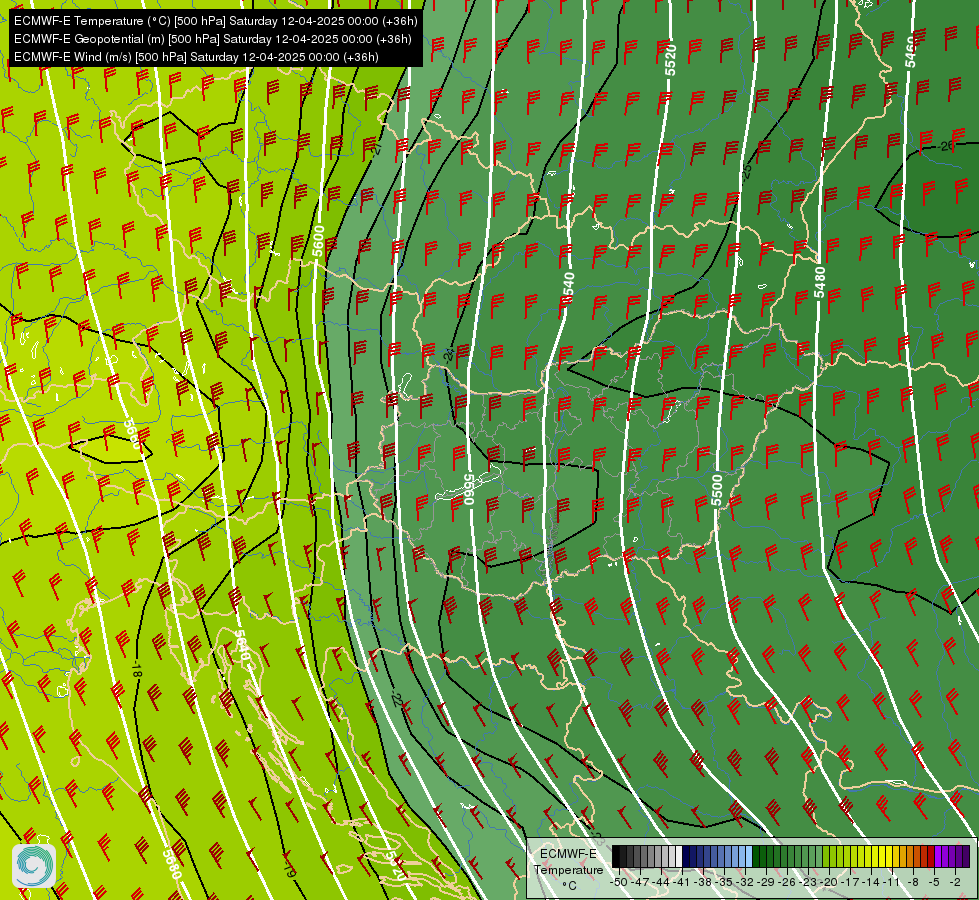
Task: Click the 5560 geopotential contour label
Action: coord(469,488)
